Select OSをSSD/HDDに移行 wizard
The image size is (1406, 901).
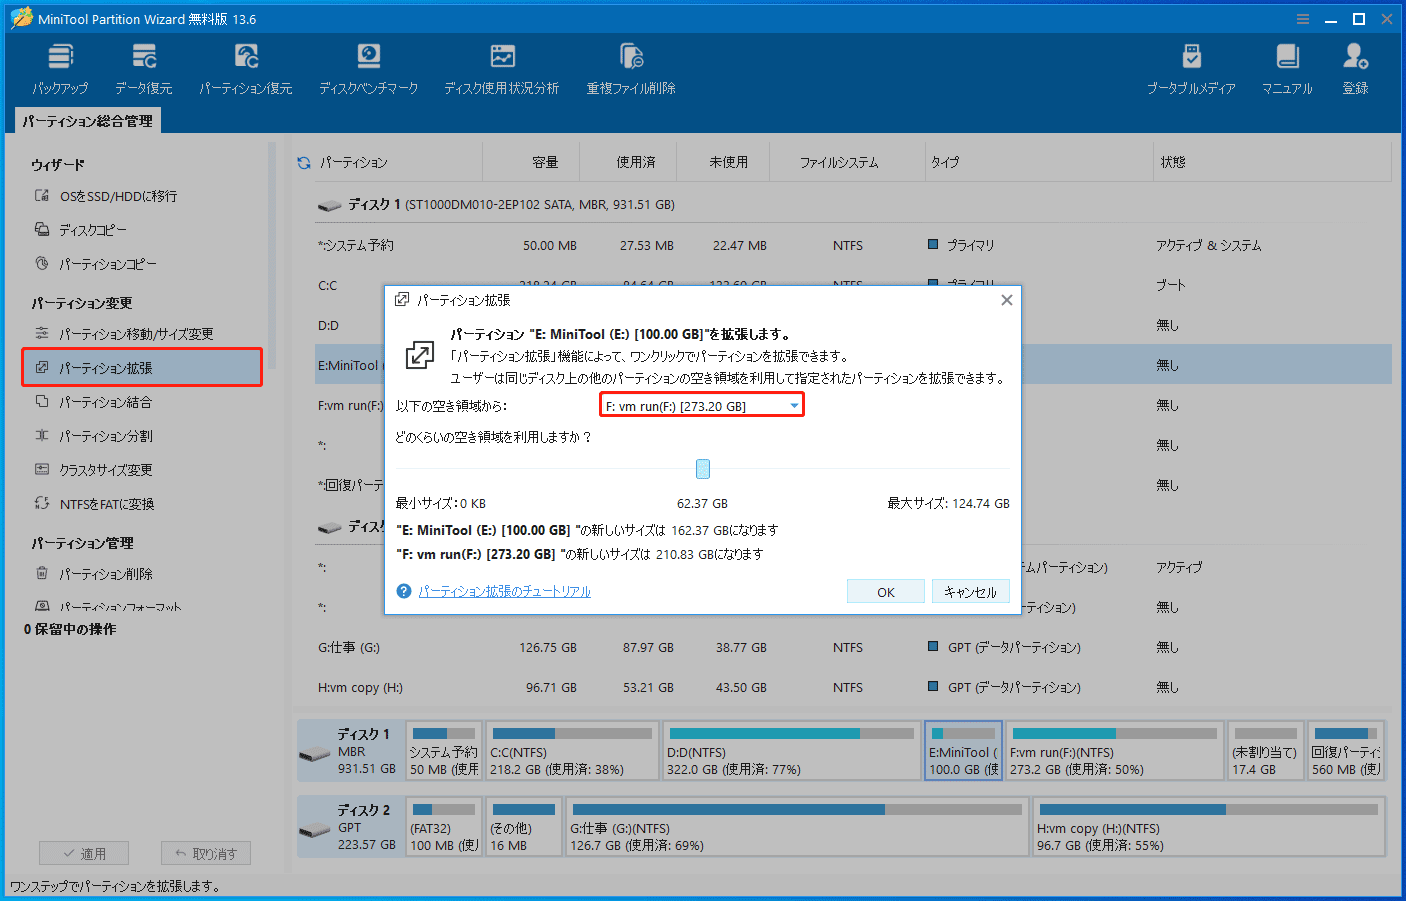(x=118, y=196)
